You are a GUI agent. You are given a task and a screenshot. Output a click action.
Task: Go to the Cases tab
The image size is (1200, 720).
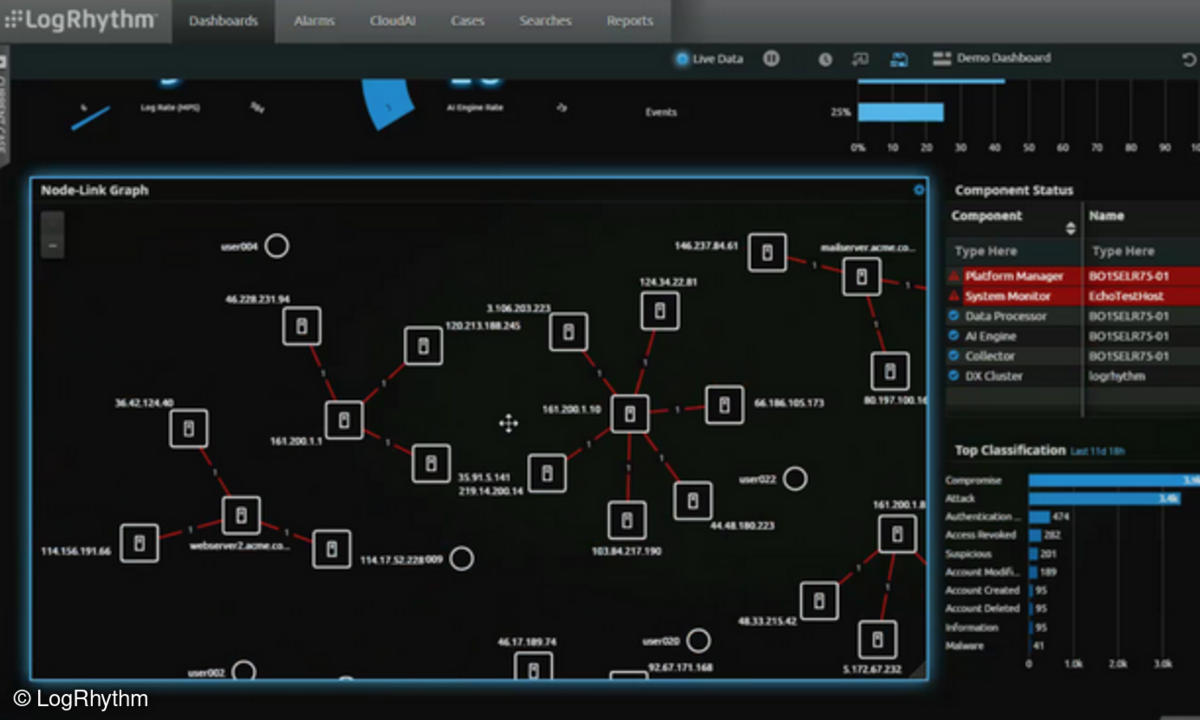click(467, 21)
